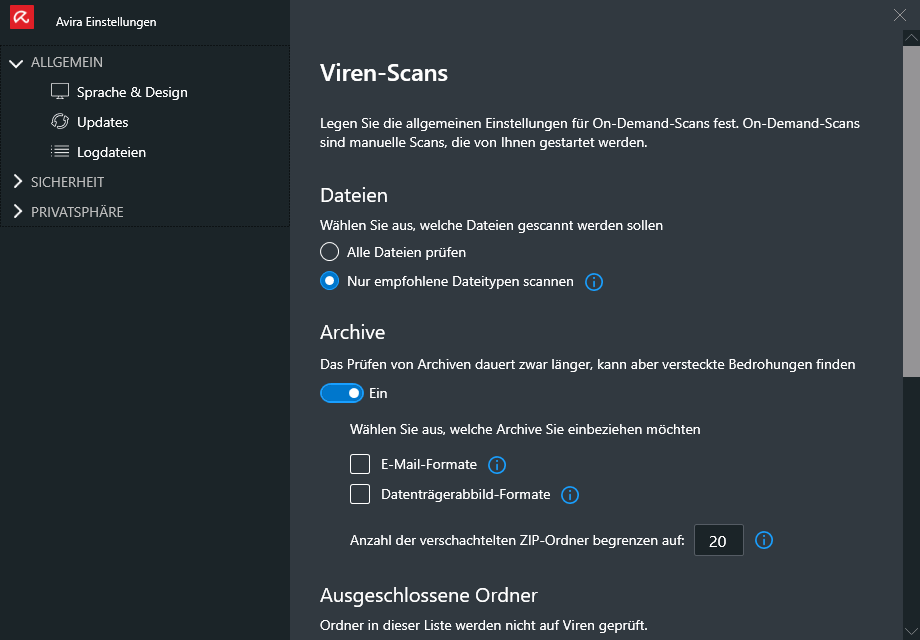Click the list icon beside Logdateien

pyautogui.click(x=60, y=151)
